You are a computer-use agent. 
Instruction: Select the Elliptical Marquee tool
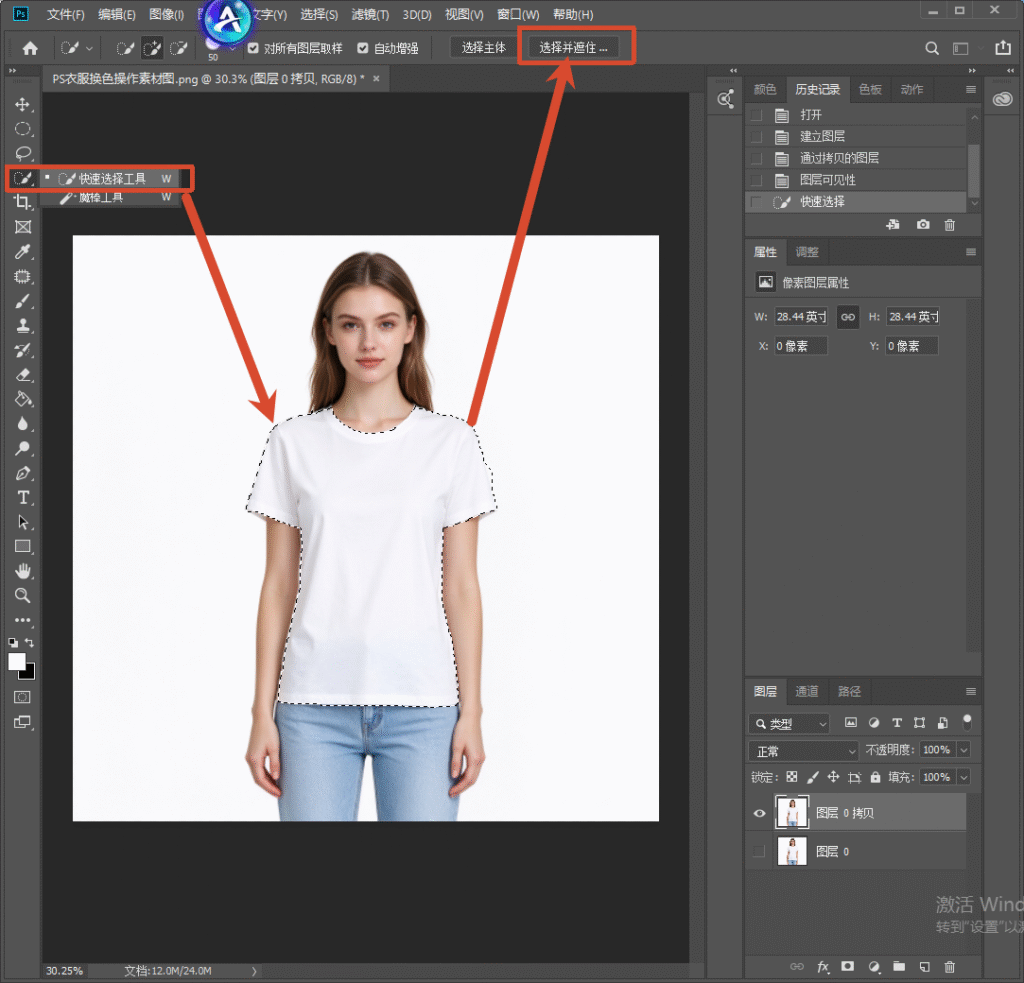(x=23, y=129)
